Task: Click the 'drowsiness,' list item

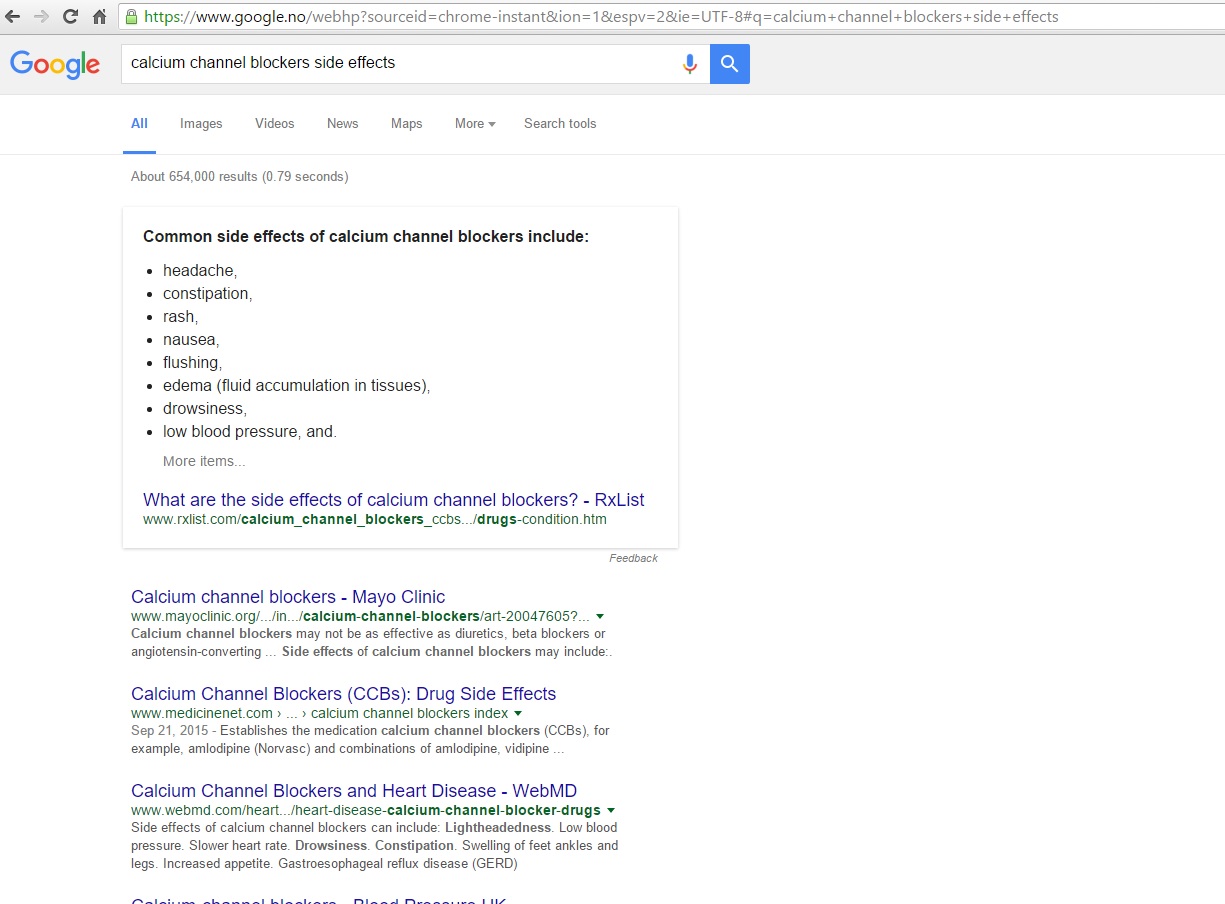Action: point(205,409)
